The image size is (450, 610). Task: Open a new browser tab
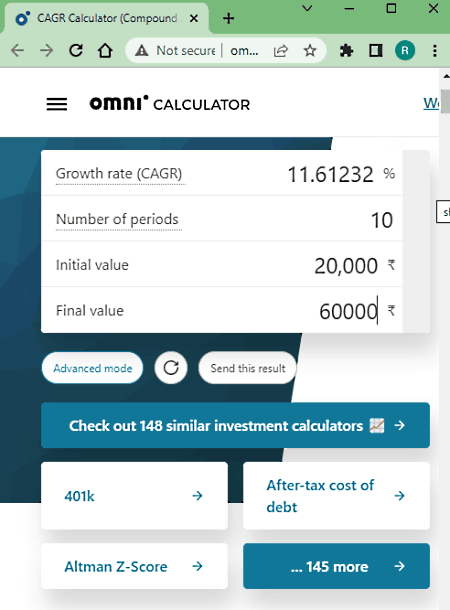click(x=228, y=18)
